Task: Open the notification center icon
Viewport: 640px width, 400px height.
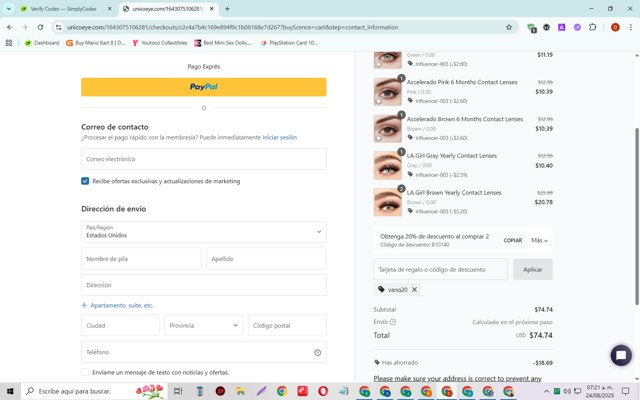Action: tap(625, 391)
